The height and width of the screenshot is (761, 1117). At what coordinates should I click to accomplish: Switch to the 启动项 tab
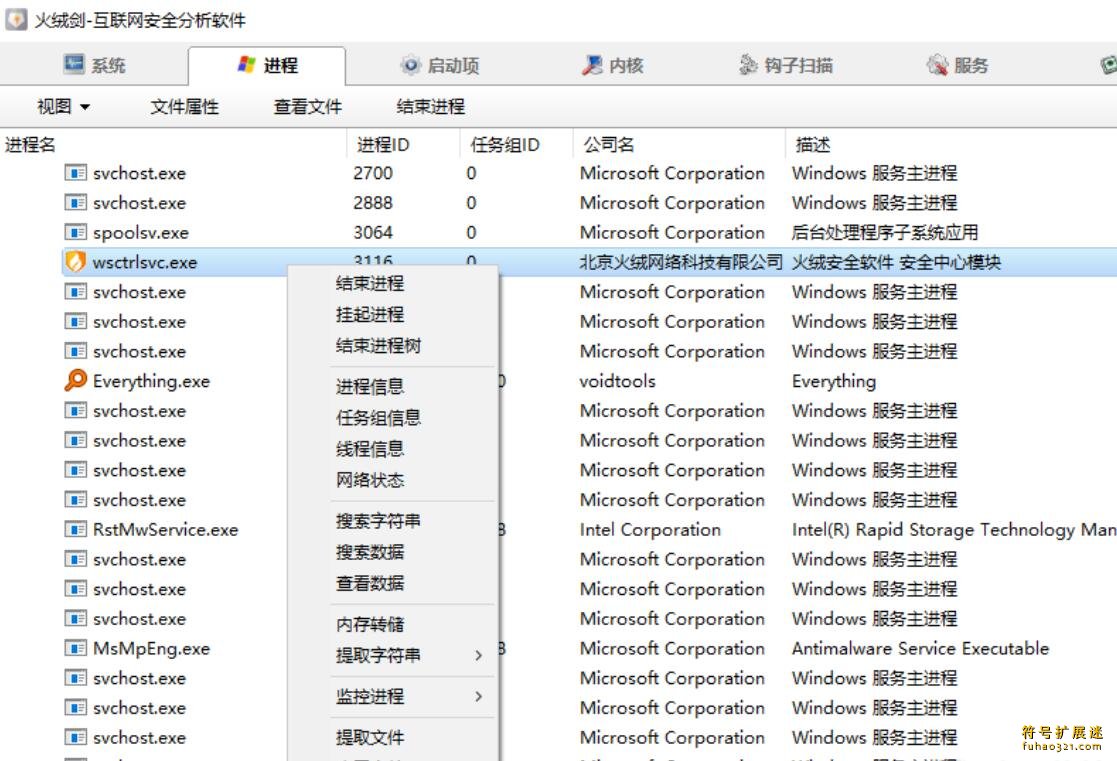click(440, 66)
